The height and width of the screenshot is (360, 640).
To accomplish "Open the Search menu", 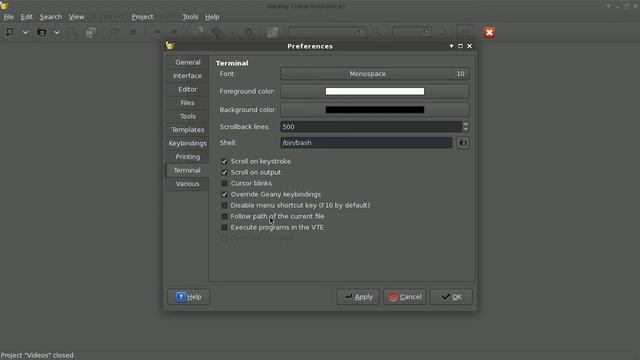I will 51,17.
